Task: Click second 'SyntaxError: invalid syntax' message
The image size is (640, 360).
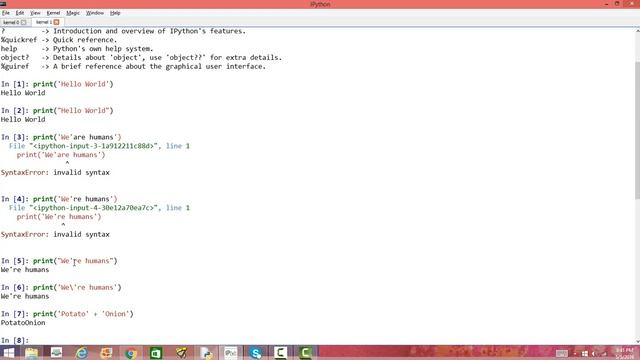Action: tap(55, 235)
